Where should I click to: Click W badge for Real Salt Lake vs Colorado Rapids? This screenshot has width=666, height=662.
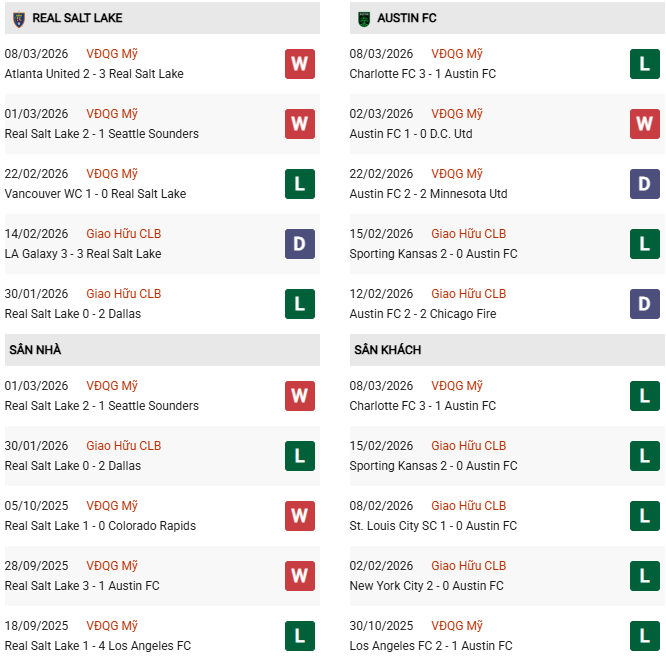click(x=299, y=516)
